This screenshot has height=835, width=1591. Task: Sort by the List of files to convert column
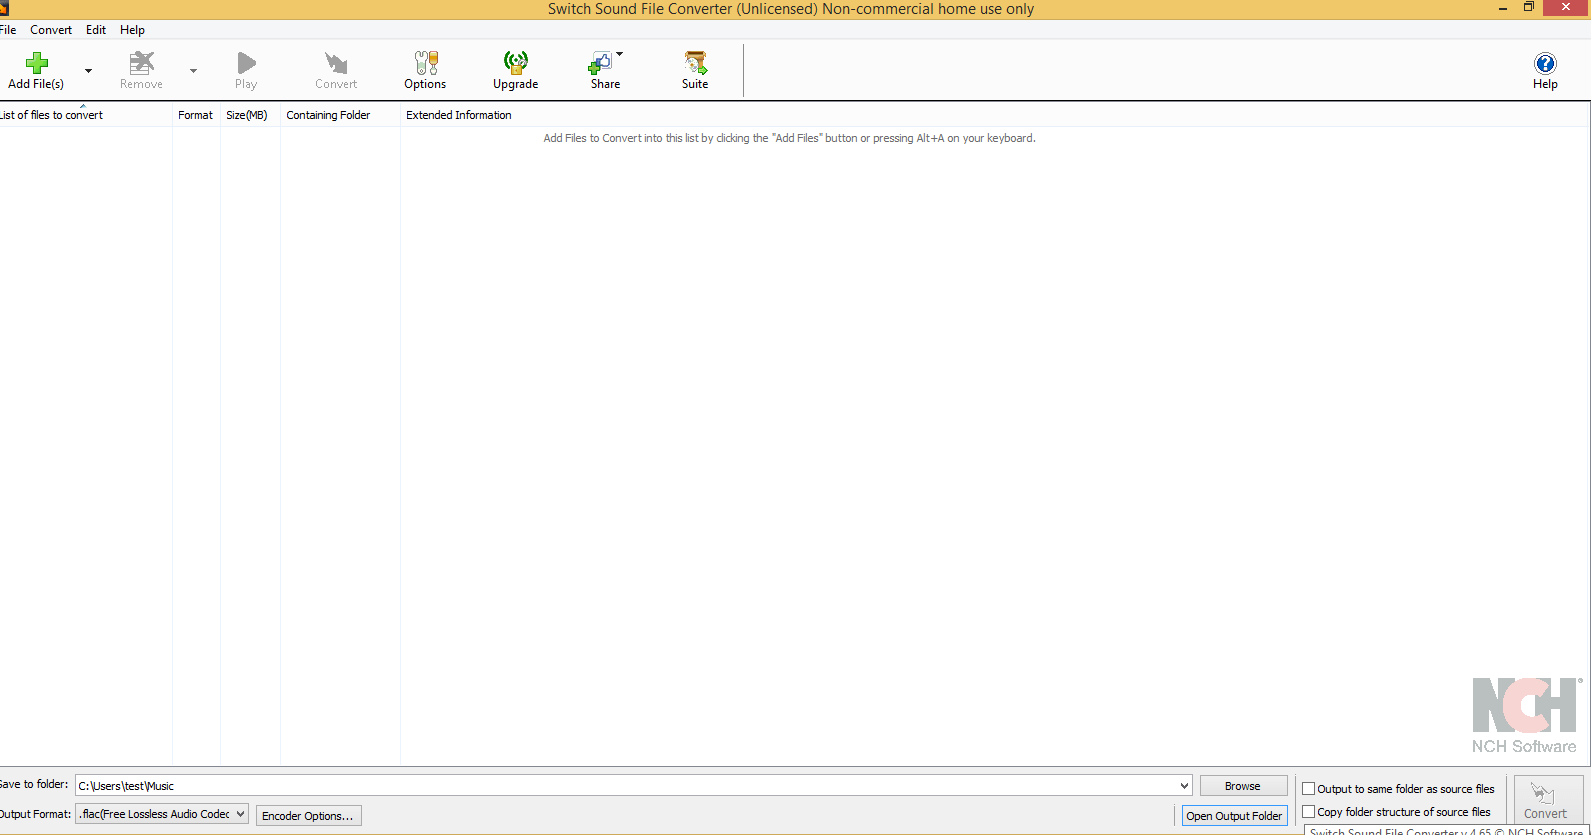(86, 115)
